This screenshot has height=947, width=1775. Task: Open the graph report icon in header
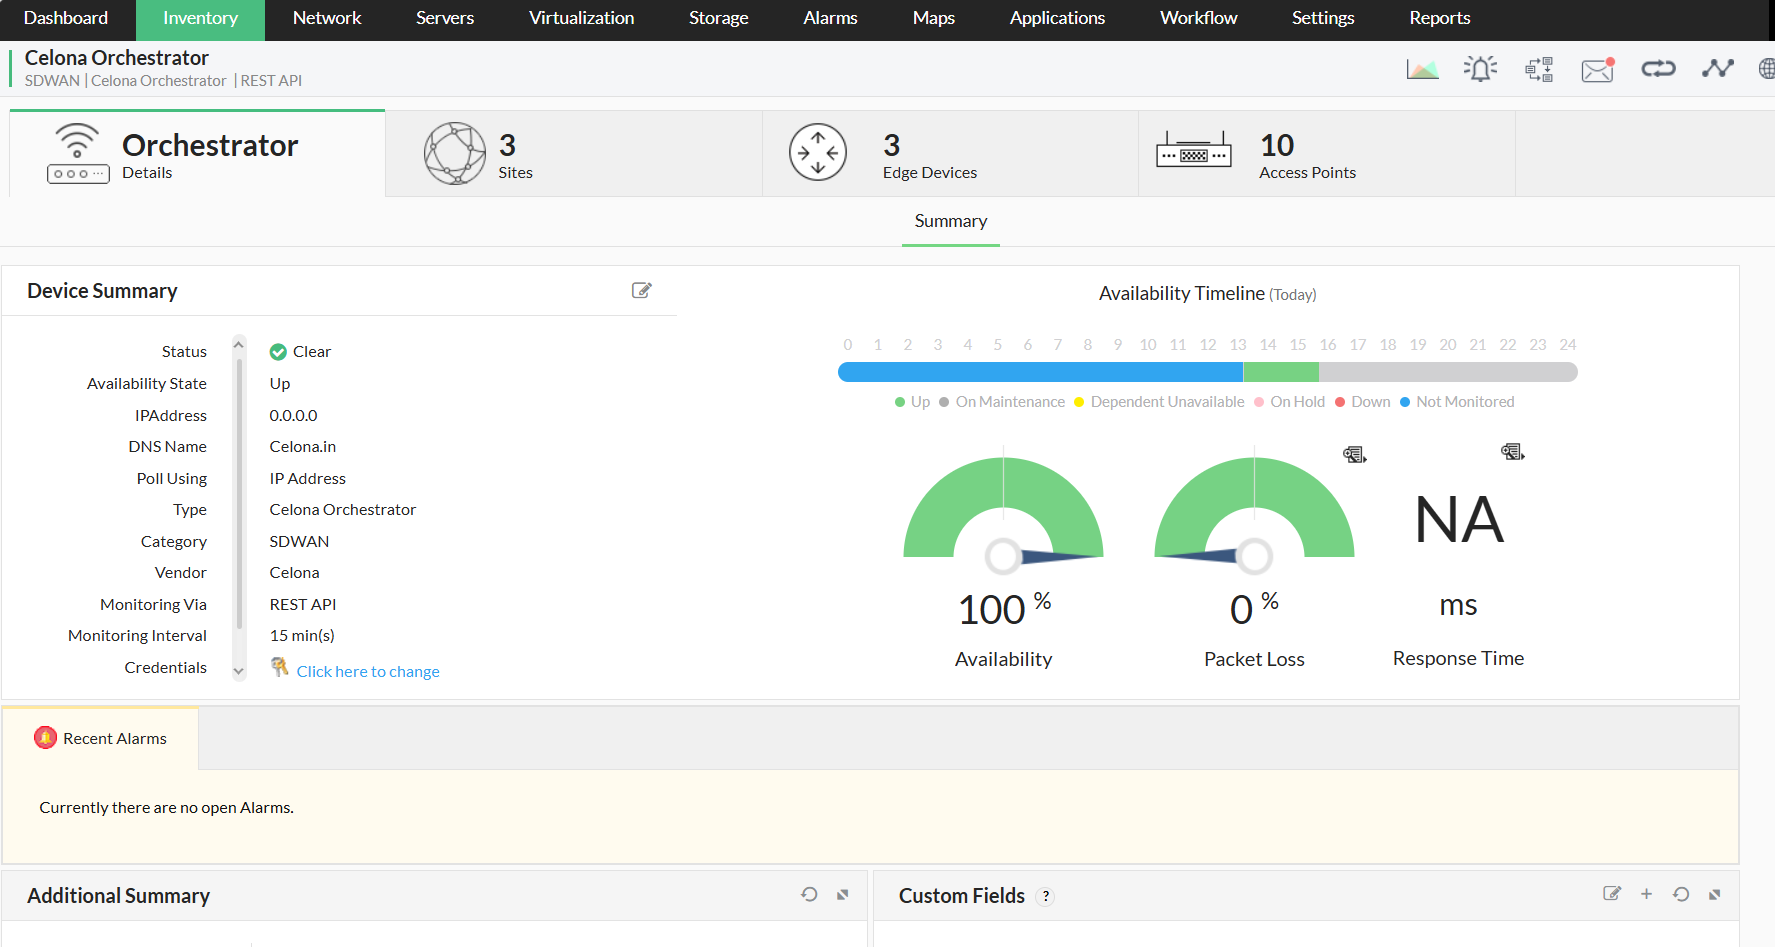[x=1422, y=69]
